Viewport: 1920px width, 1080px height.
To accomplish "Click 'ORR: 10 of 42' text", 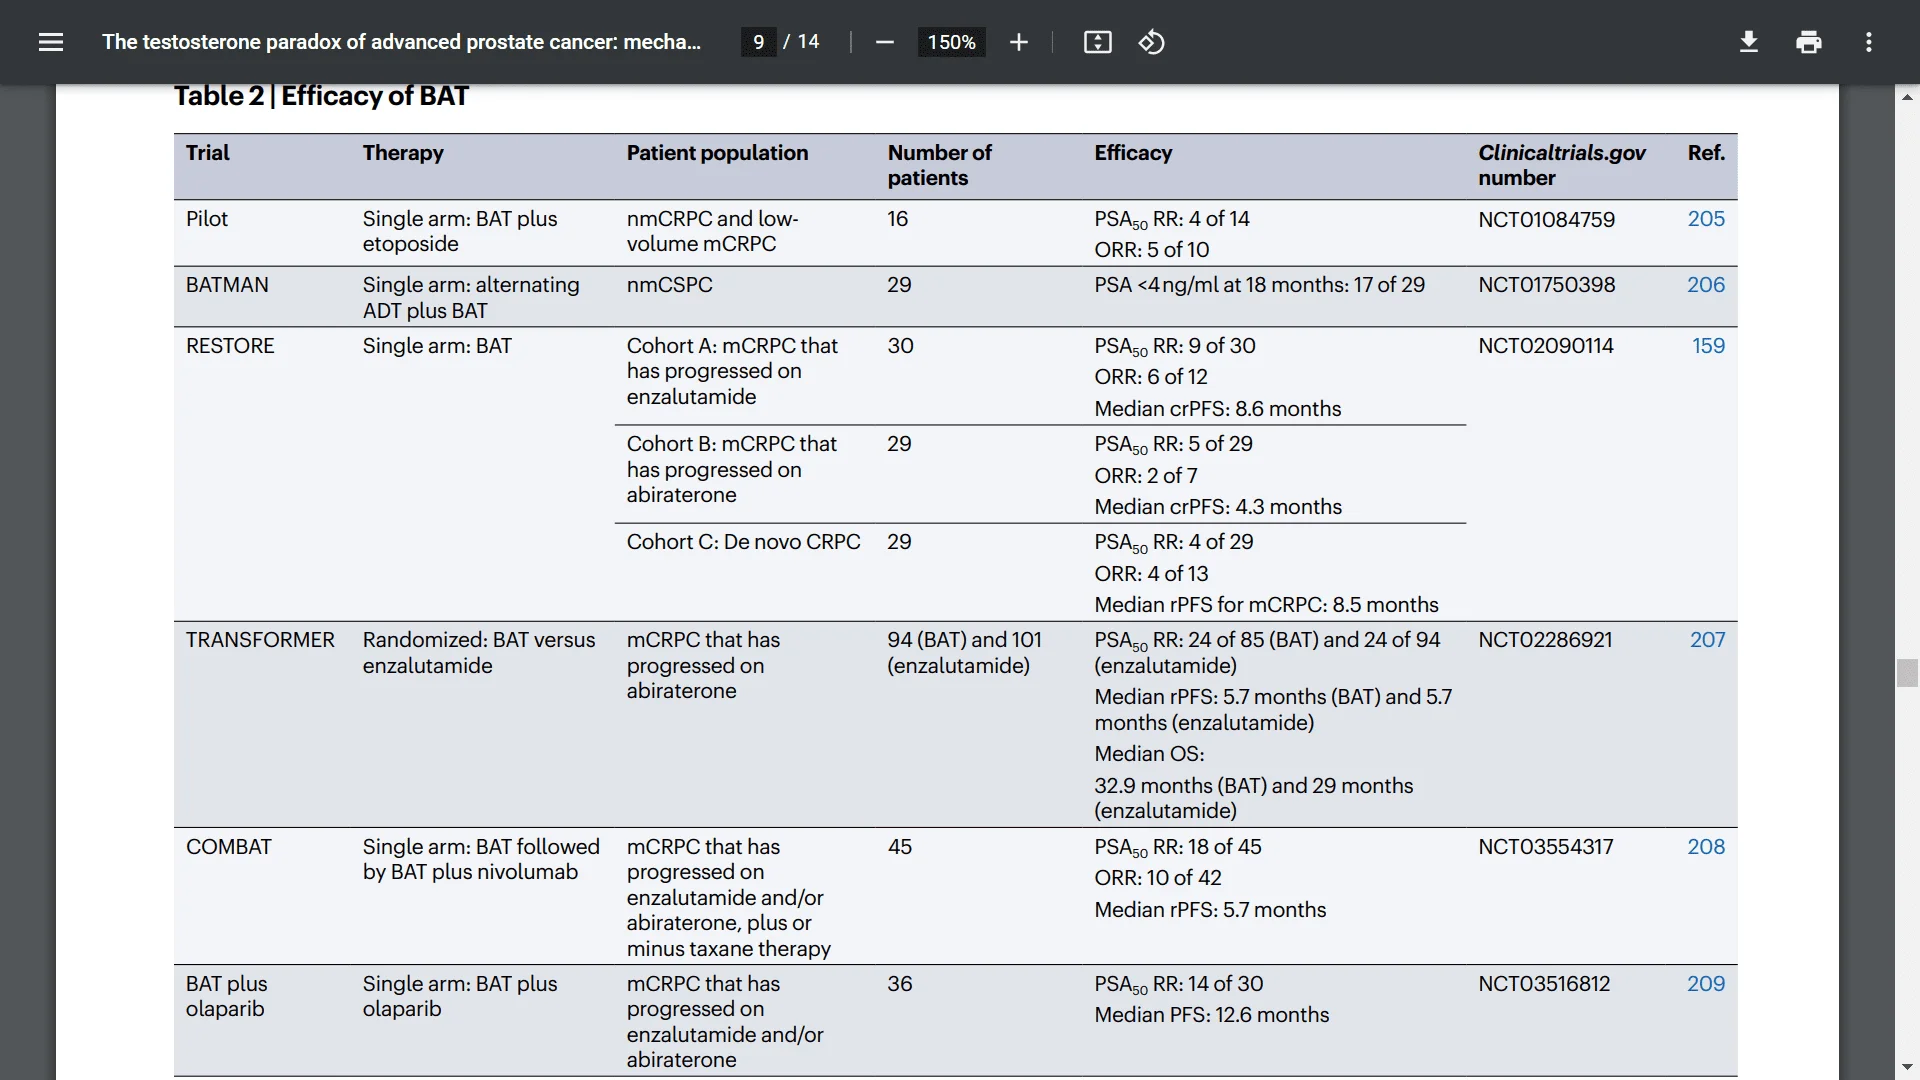I will [1158, 878].
